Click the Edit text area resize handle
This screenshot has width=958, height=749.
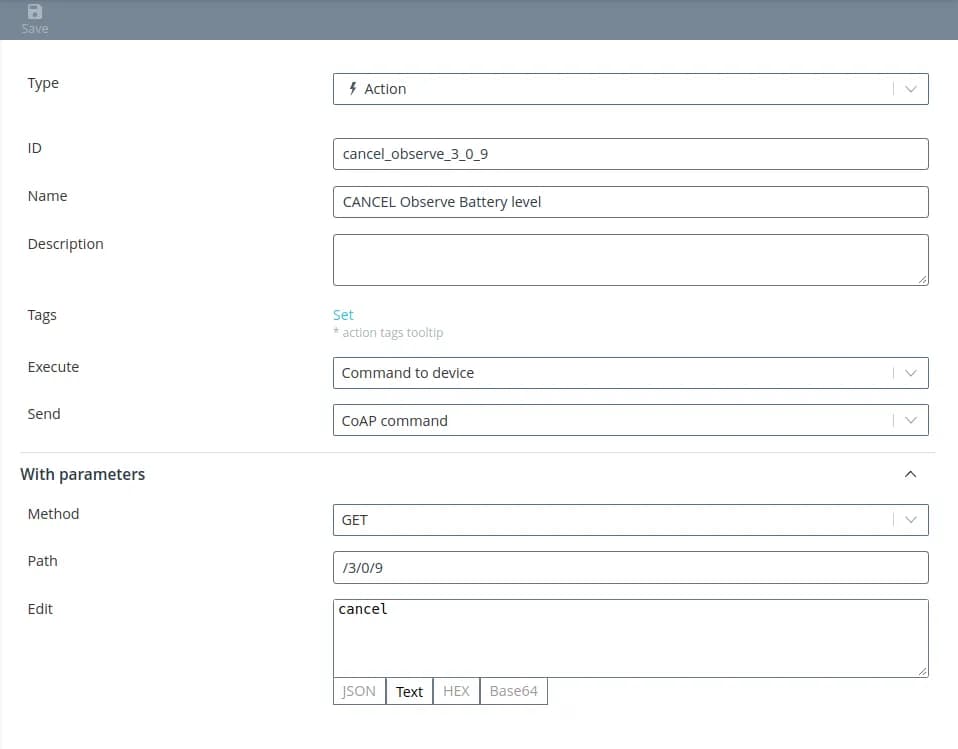point(922,671)
